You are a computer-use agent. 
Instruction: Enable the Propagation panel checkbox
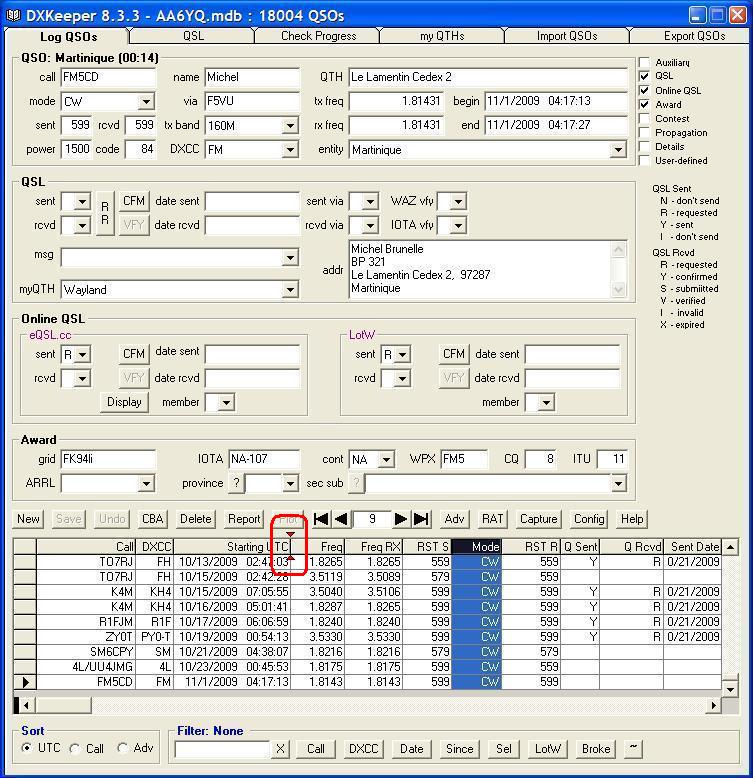click(x=644, y=132)
